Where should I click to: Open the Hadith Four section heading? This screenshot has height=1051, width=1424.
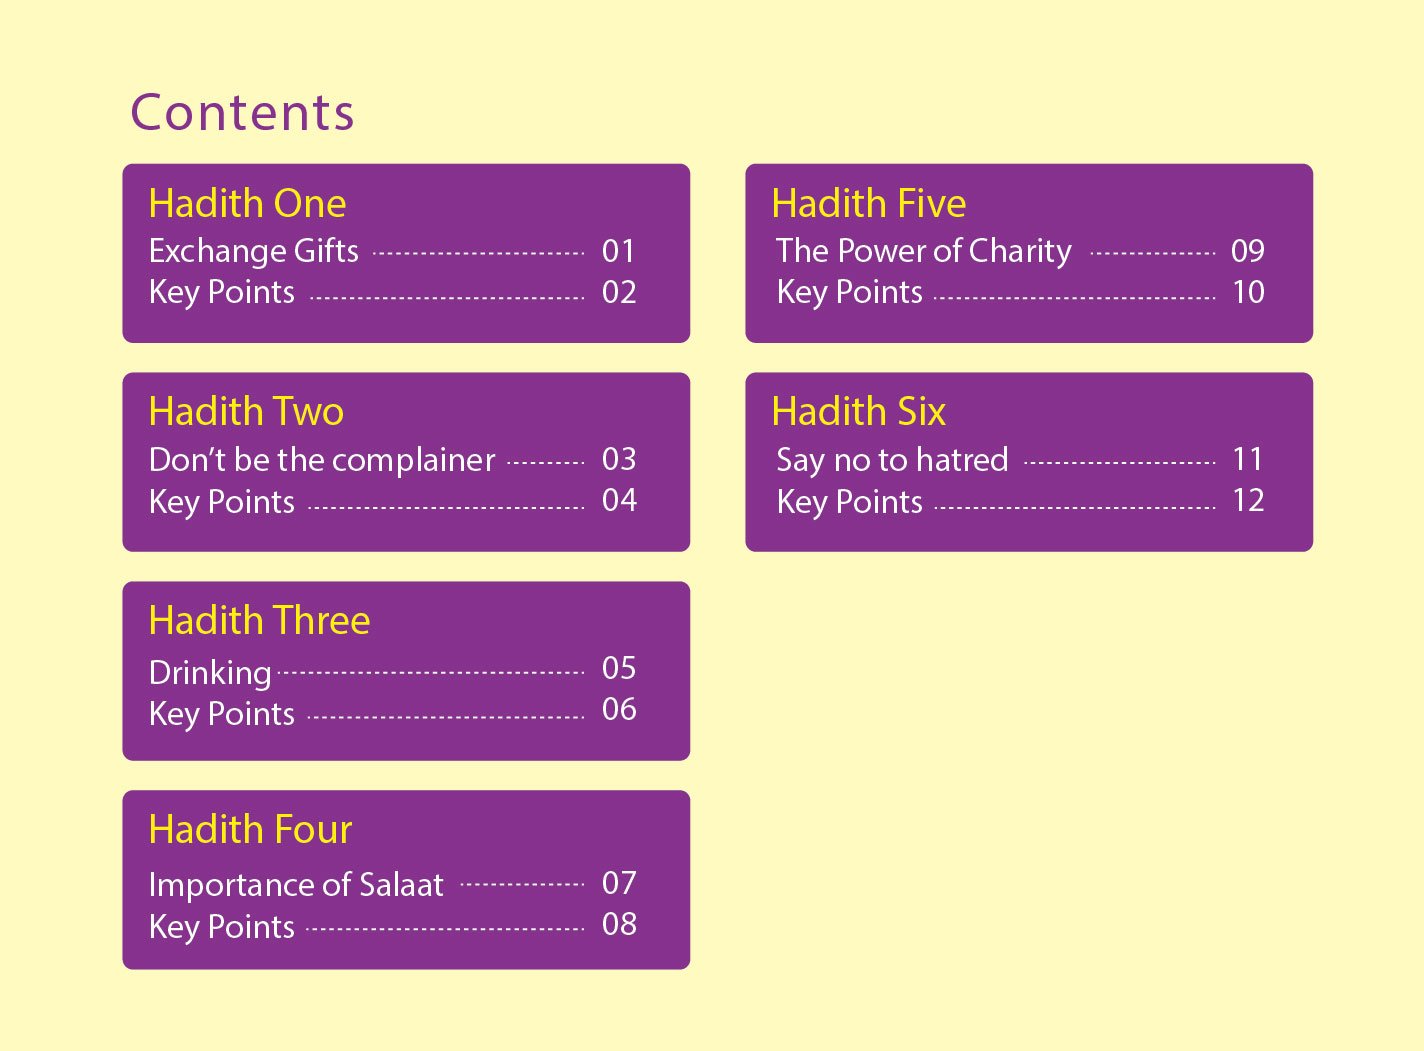click(250, 830)
